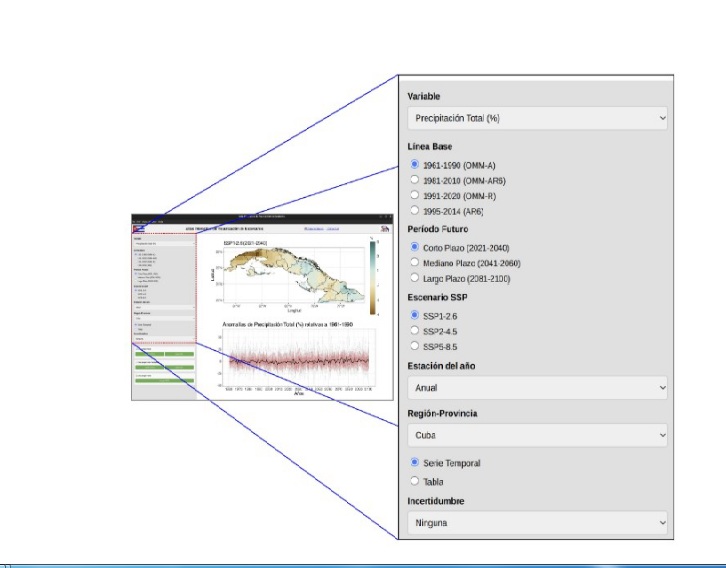Click the precipitation anomaly time series chart
This screenshot has width=726, height=568.
pos(300,357)
